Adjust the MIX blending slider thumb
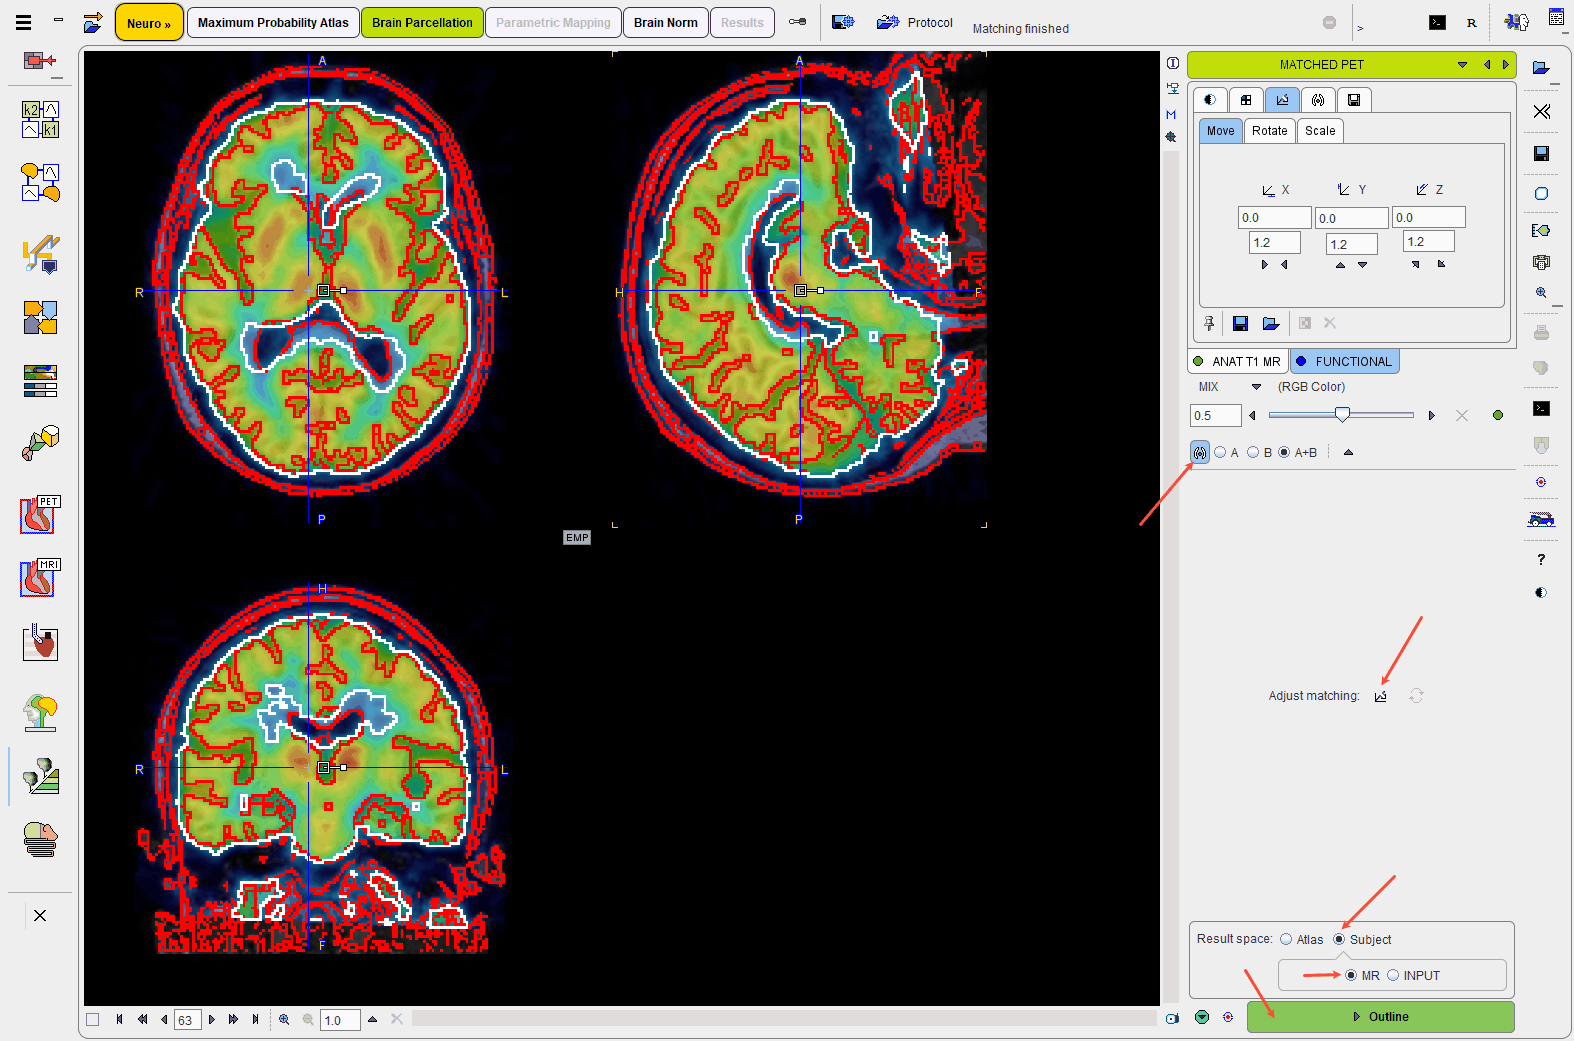The width and height of the screenshot is (1574, 1041). (x=1343, y=414)
